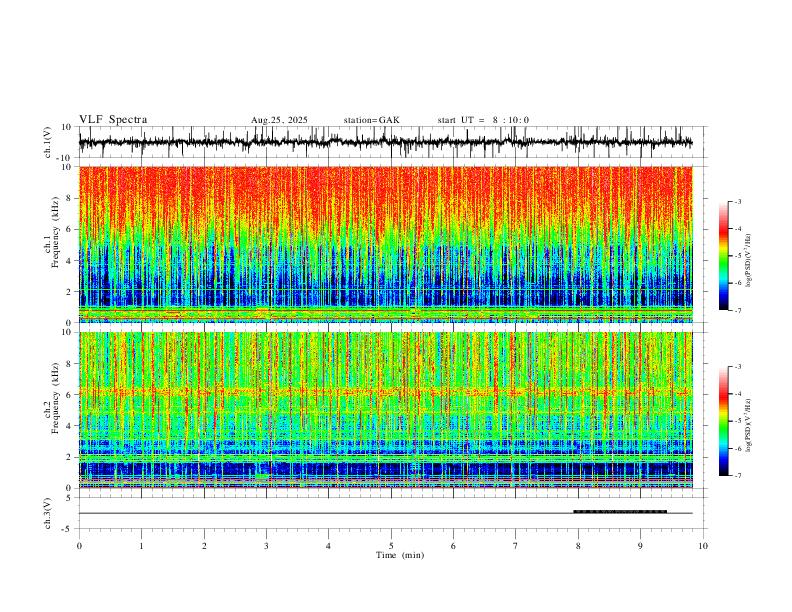Click the 'start UT = 8 :10: 0' text
This screenshot has width=792, height=612.
coord(483,120)
